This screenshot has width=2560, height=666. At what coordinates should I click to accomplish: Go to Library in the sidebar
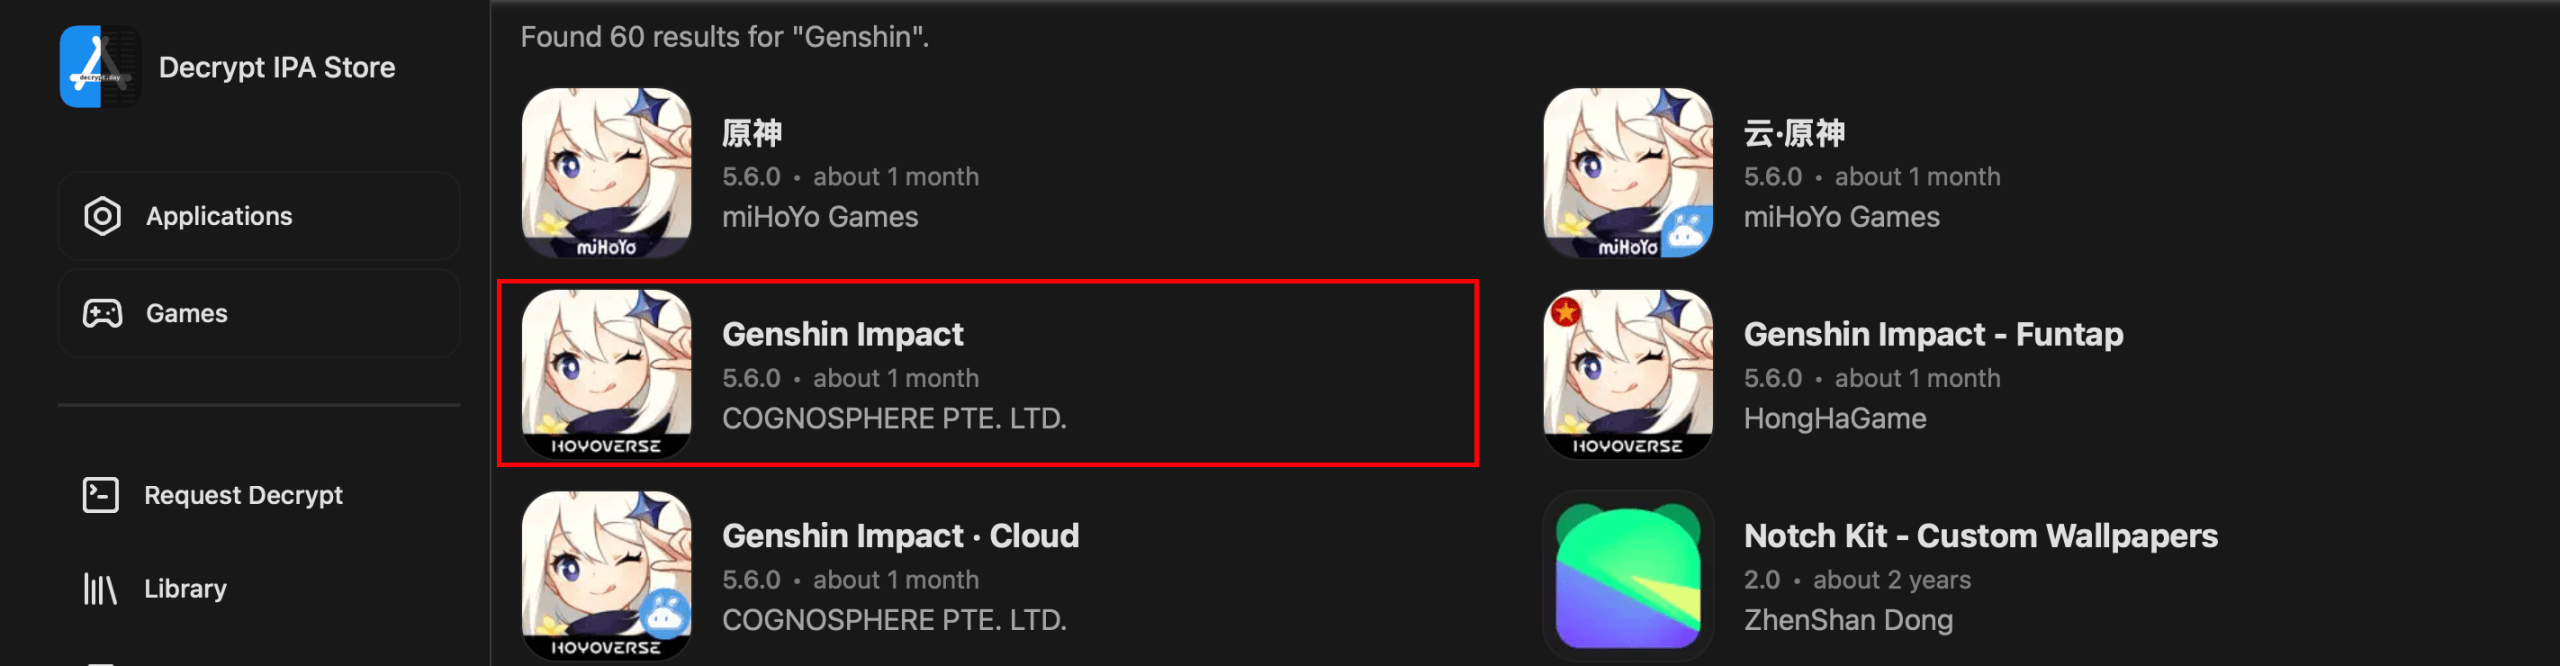[x=185, y=589]
